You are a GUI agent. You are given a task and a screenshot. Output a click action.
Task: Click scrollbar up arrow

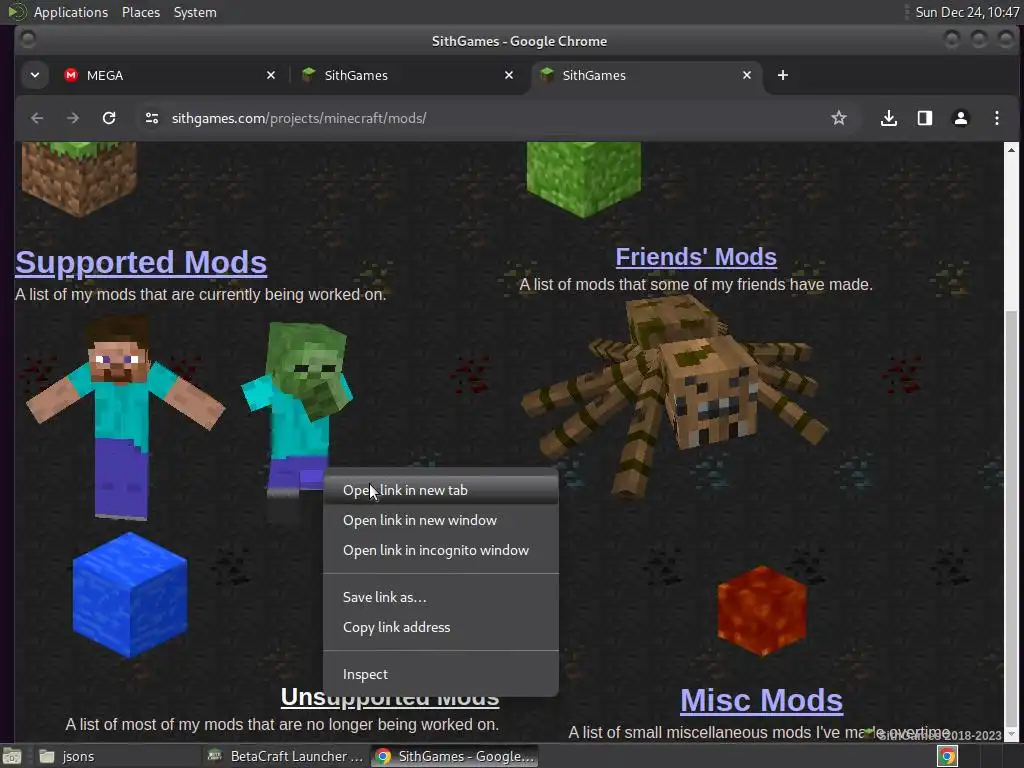[1011, 150]
